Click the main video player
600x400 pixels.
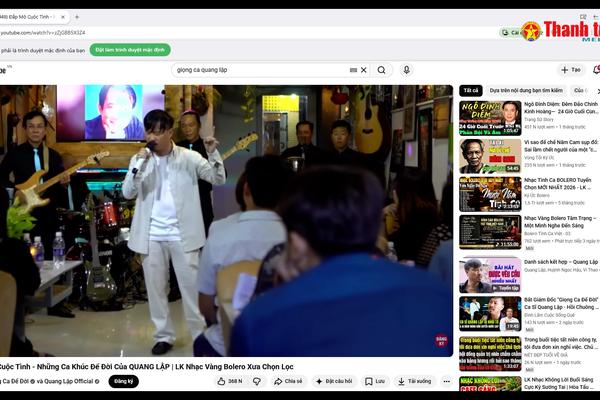point(227,221)
